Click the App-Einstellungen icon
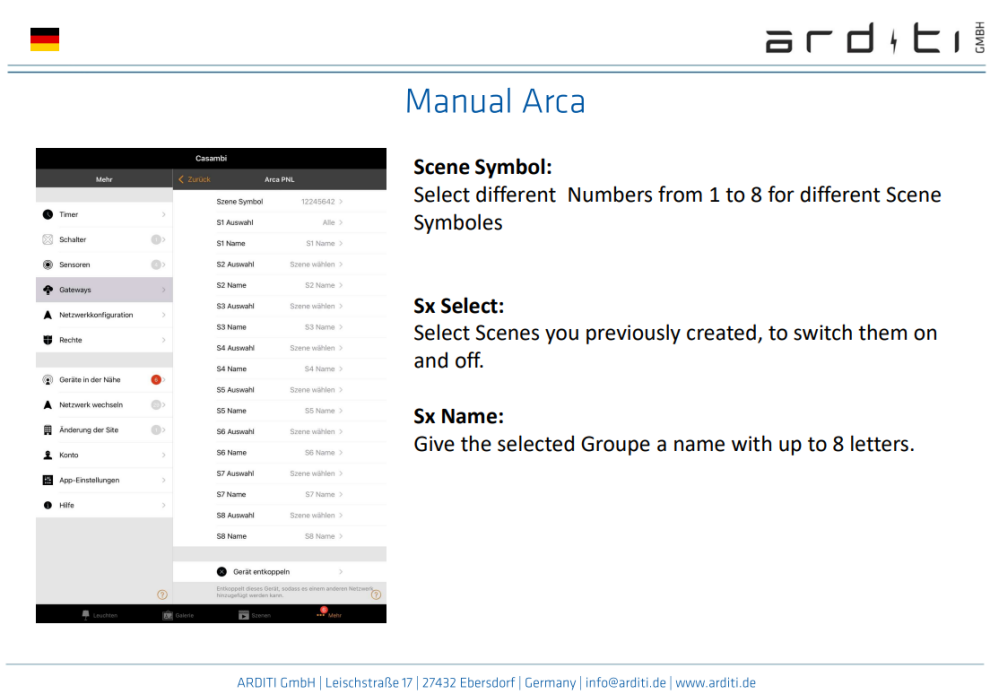 coord(48,481)
